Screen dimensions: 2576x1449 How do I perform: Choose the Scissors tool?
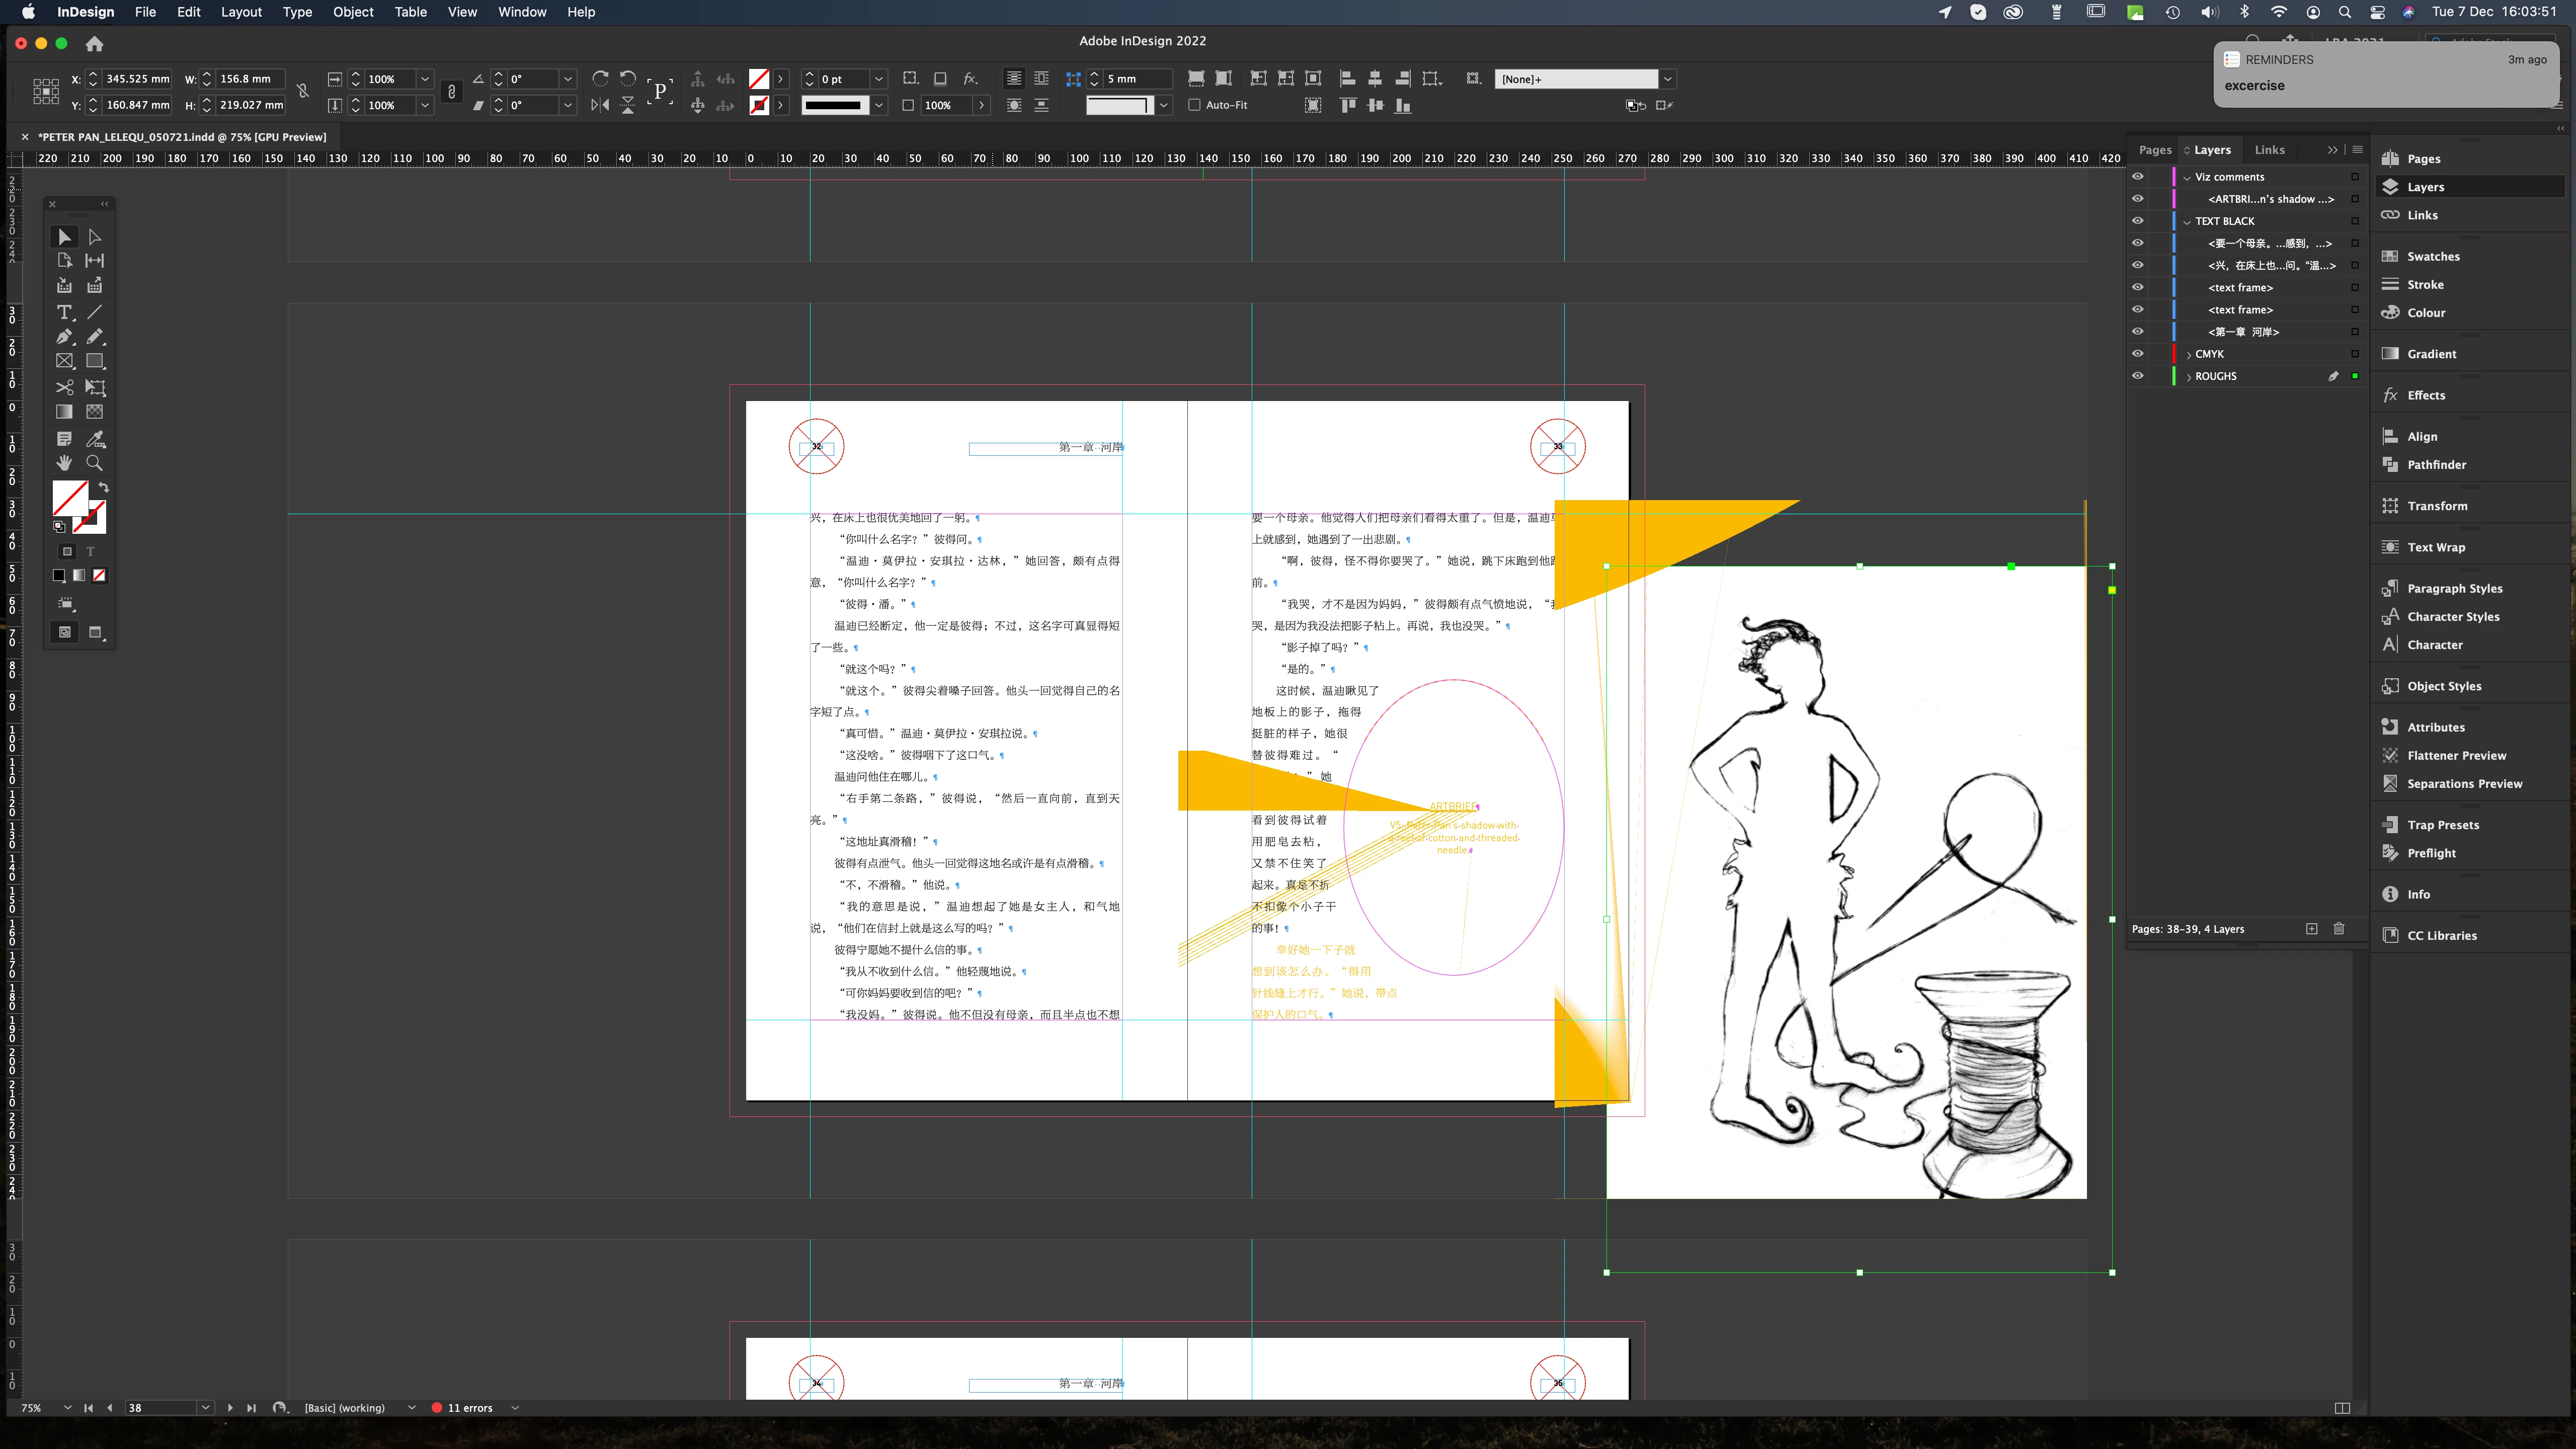pos(64,387)
